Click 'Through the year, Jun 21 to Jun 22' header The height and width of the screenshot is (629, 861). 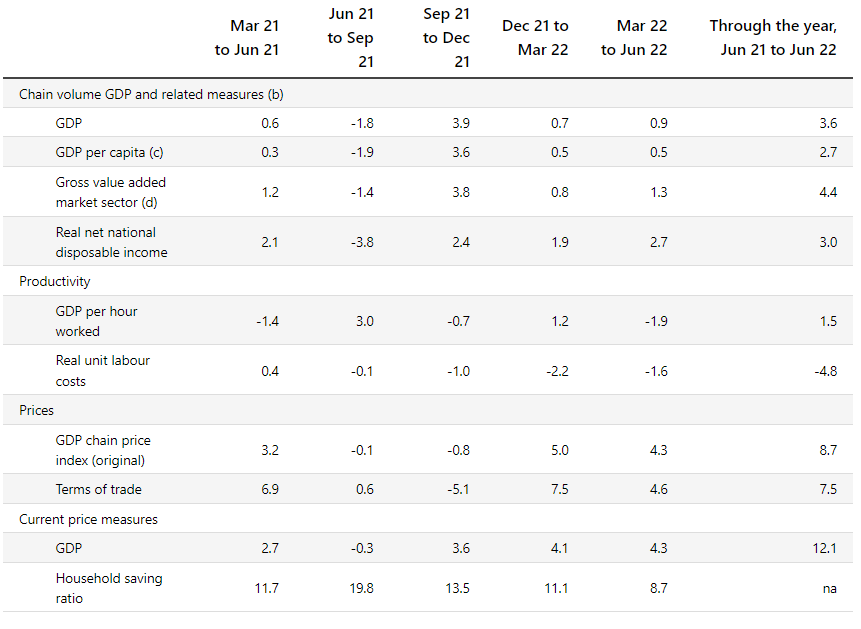pos(773,38)
